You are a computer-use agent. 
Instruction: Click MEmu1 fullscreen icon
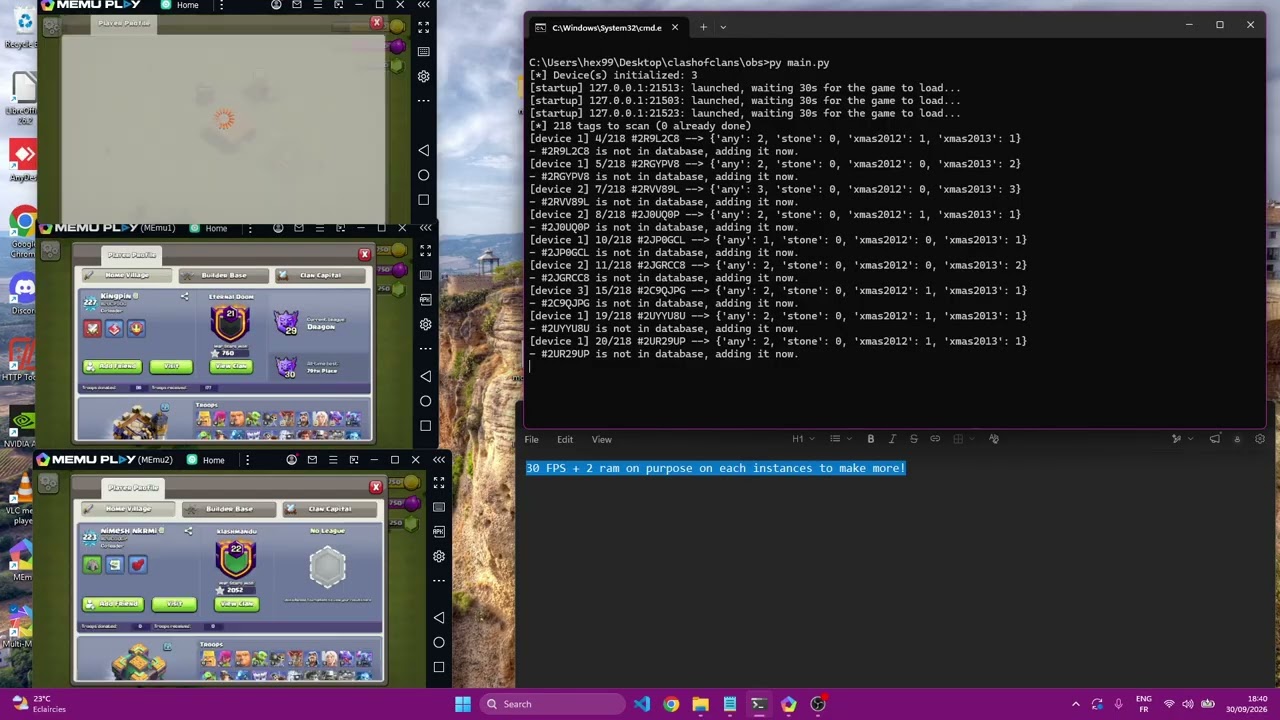(425, 251)
